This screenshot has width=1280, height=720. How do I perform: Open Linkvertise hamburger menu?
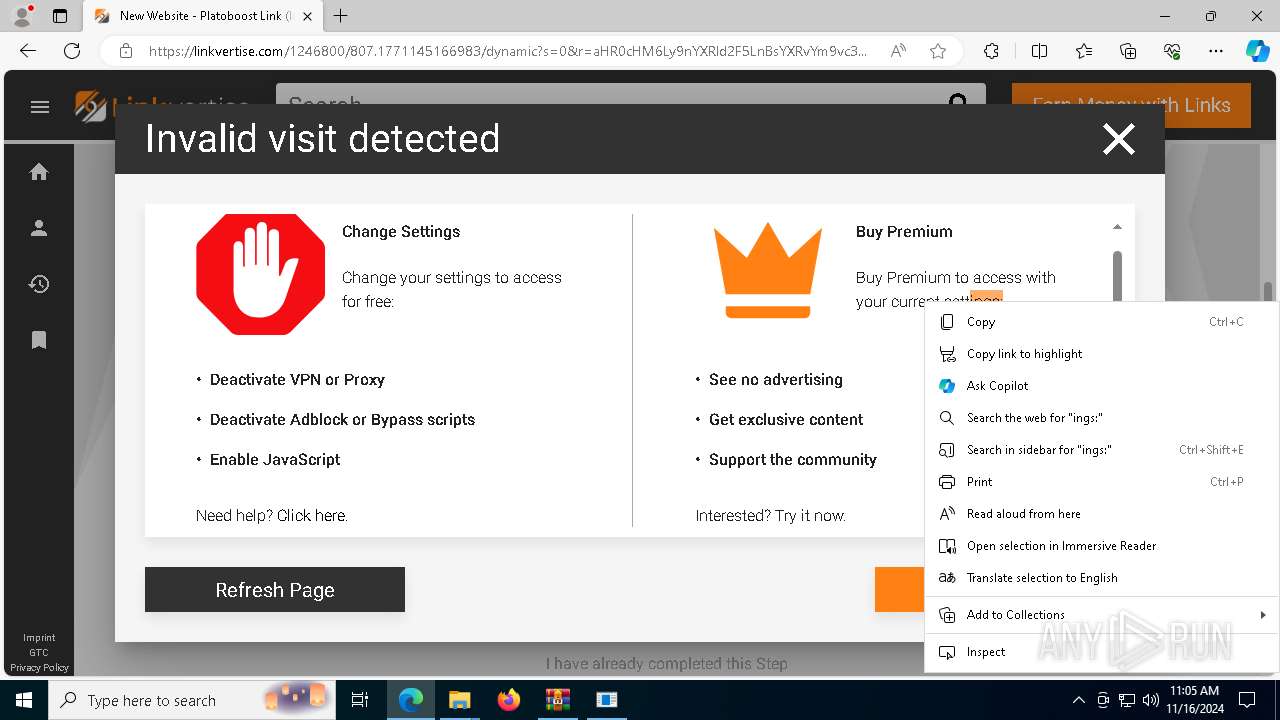click(40, 107)
